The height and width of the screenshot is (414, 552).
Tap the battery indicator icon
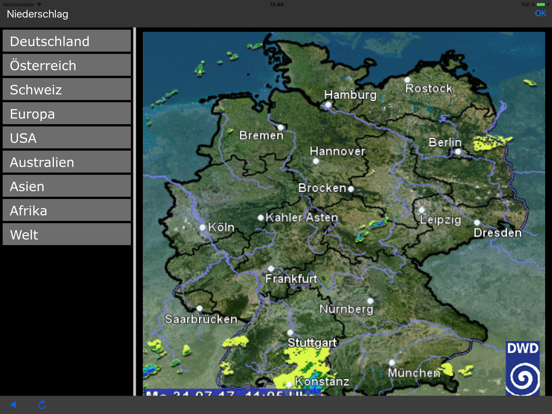(x=541, y=4)
